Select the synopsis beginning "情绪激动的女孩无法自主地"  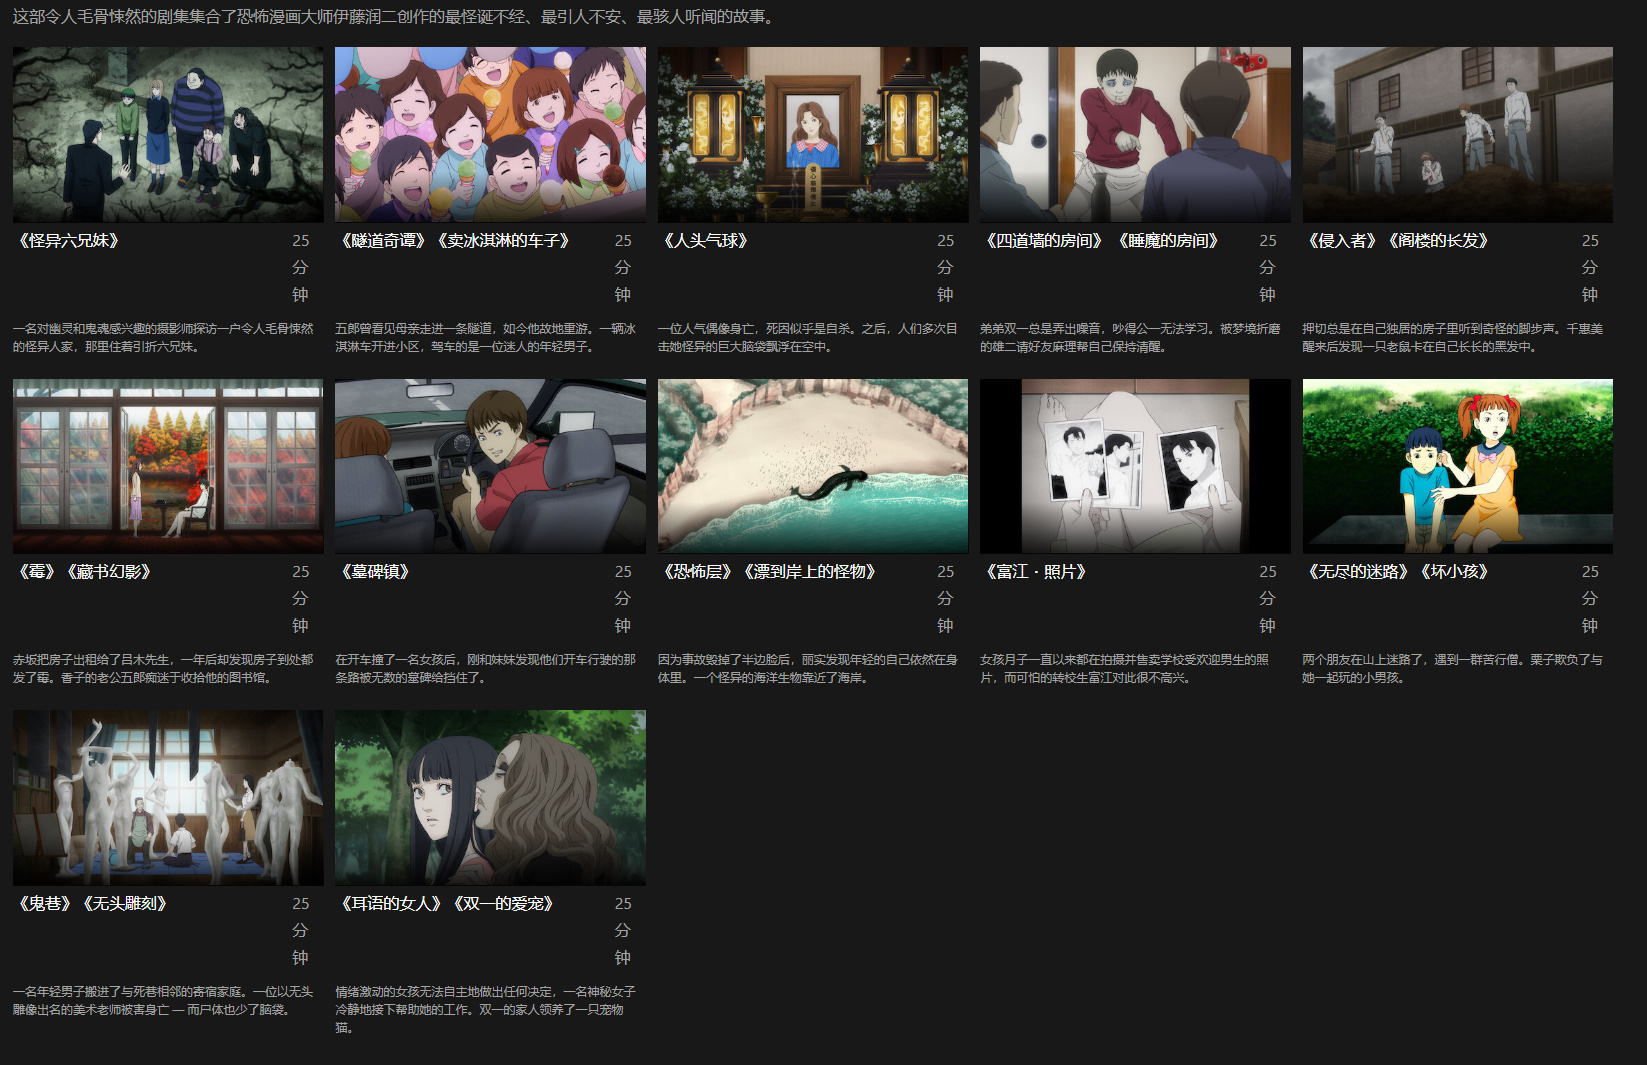(485, 1010)
